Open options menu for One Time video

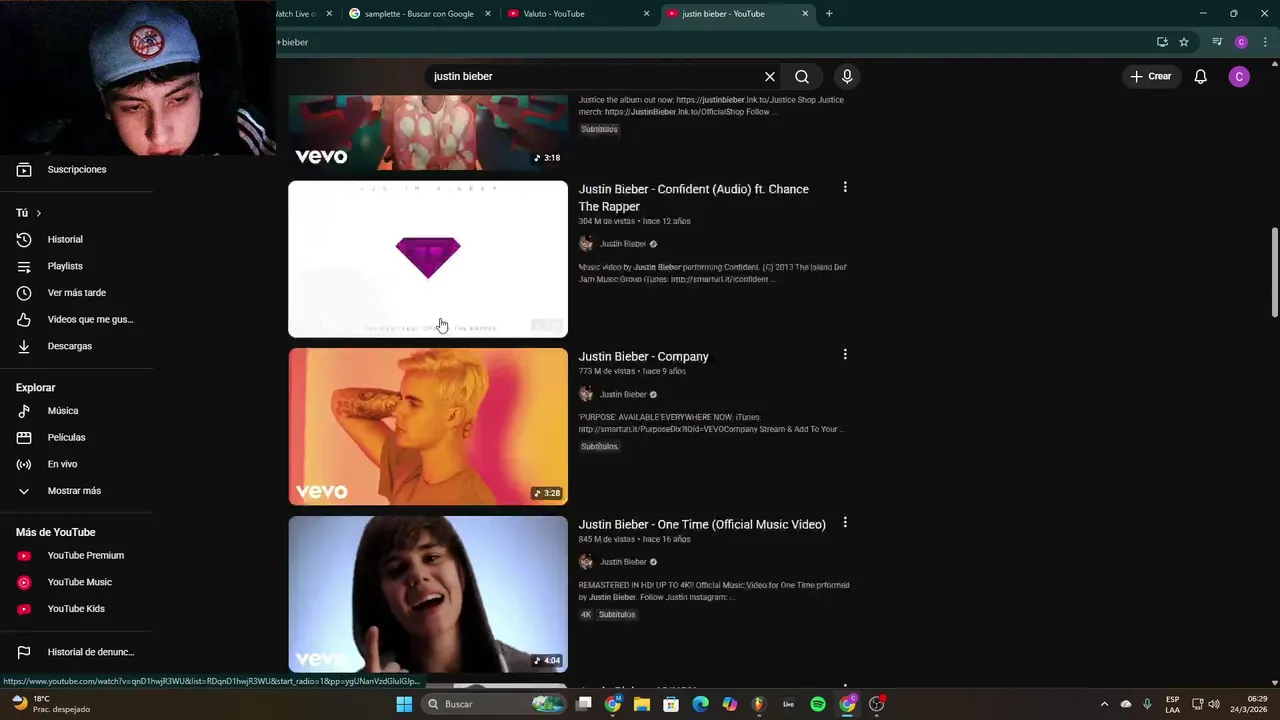[x=845, y=522]
